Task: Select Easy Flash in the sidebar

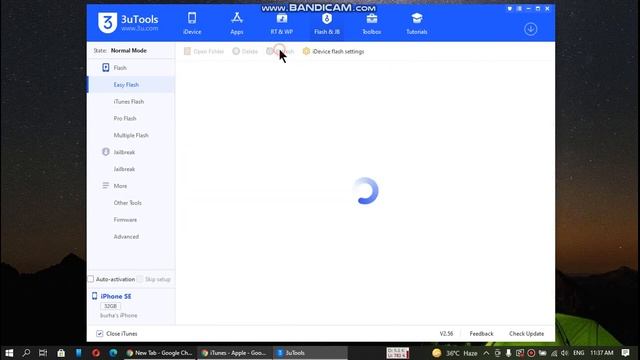Action: point(126,84)
